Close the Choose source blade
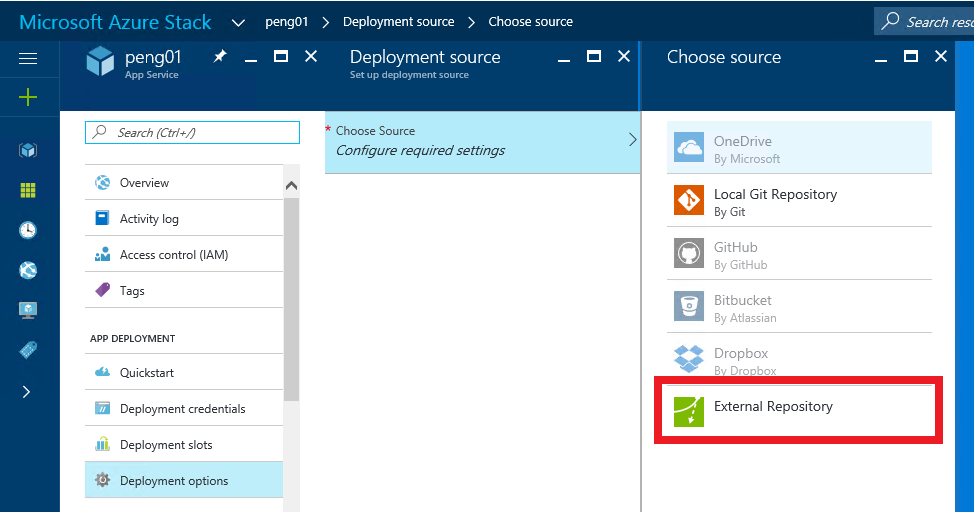This screenshot has width=974, height=512. (x=941, y=57)
